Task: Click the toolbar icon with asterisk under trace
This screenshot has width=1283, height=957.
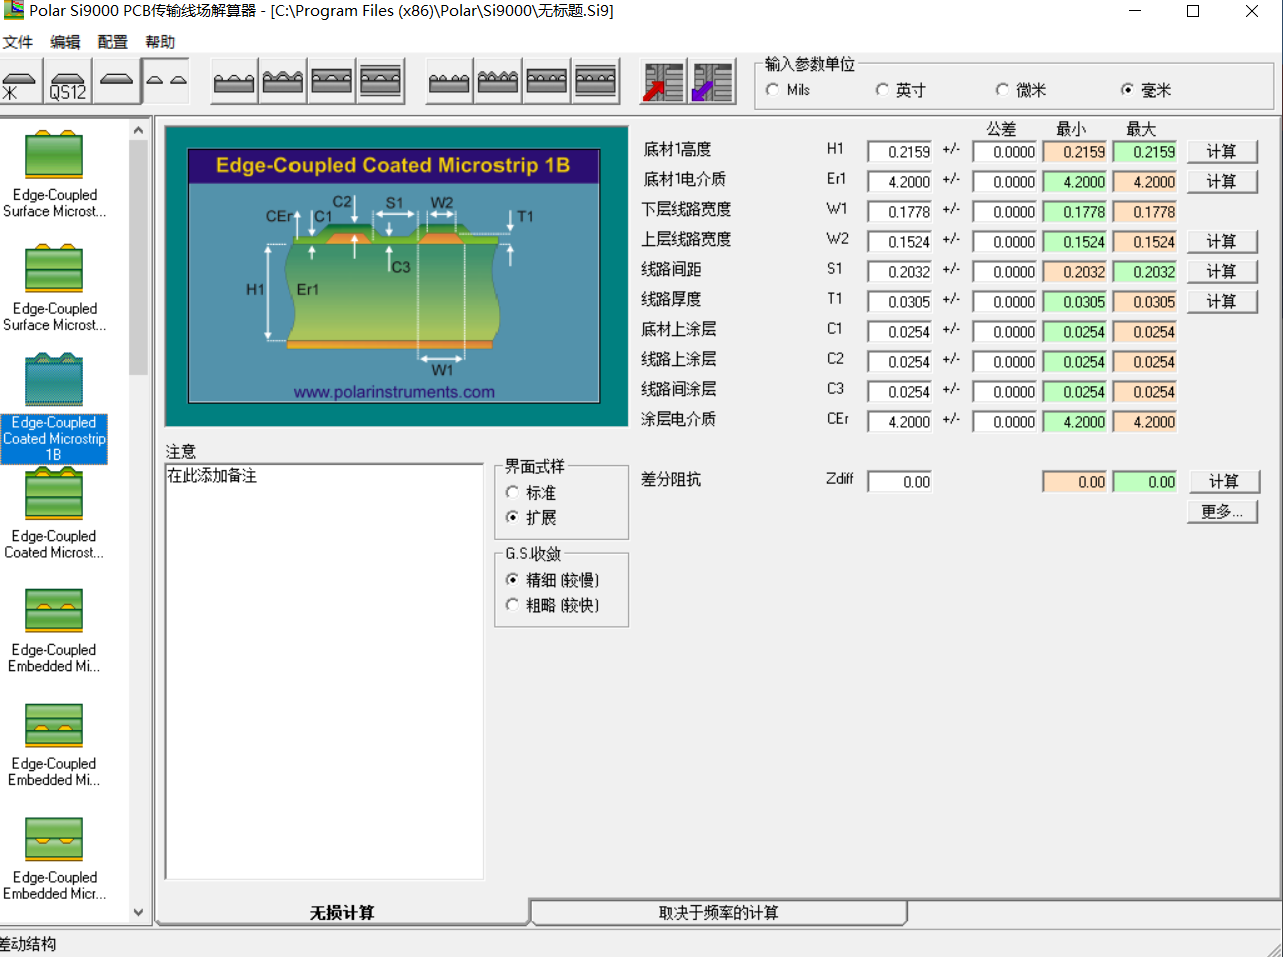Action: (x=19, y=81)
